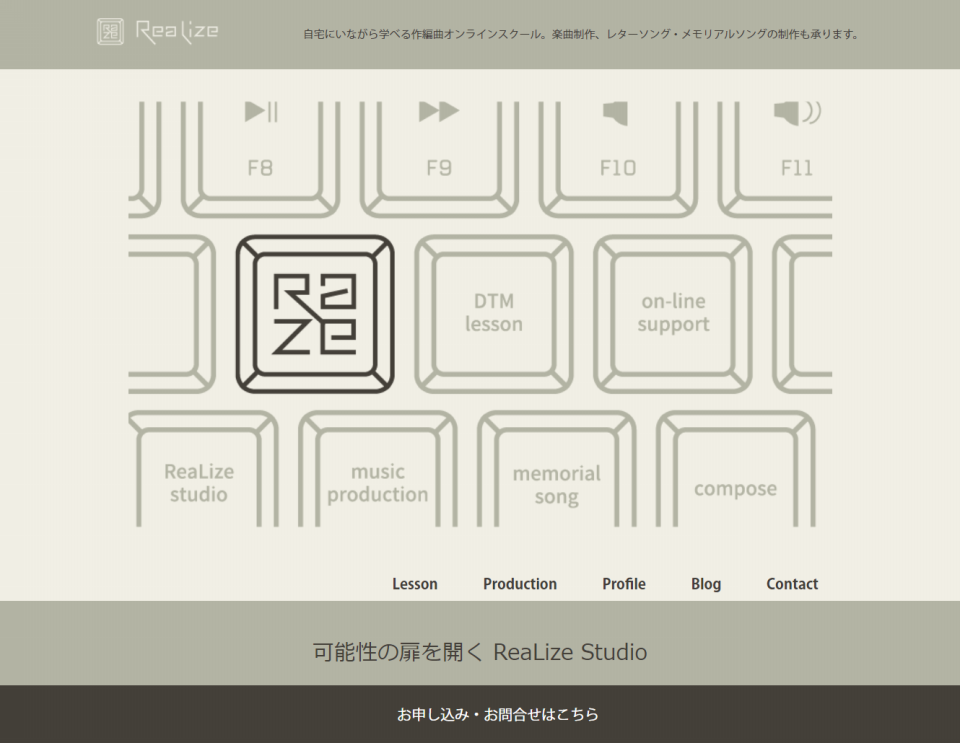The width and height of the screenshot is (960, 743).
Task: Click the お申し込み・お問合せはこちら banner link
Action: click(x=498, y=714)
